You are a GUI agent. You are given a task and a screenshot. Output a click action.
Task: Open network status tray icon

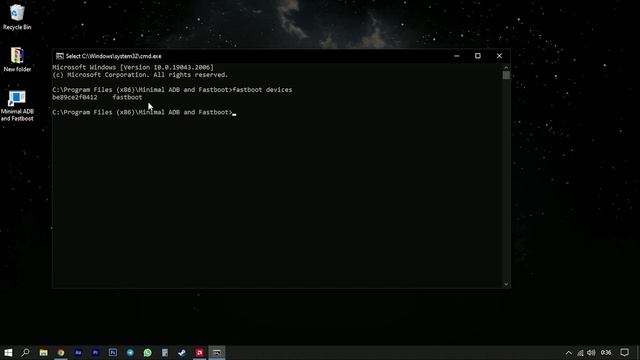[580, 353]
